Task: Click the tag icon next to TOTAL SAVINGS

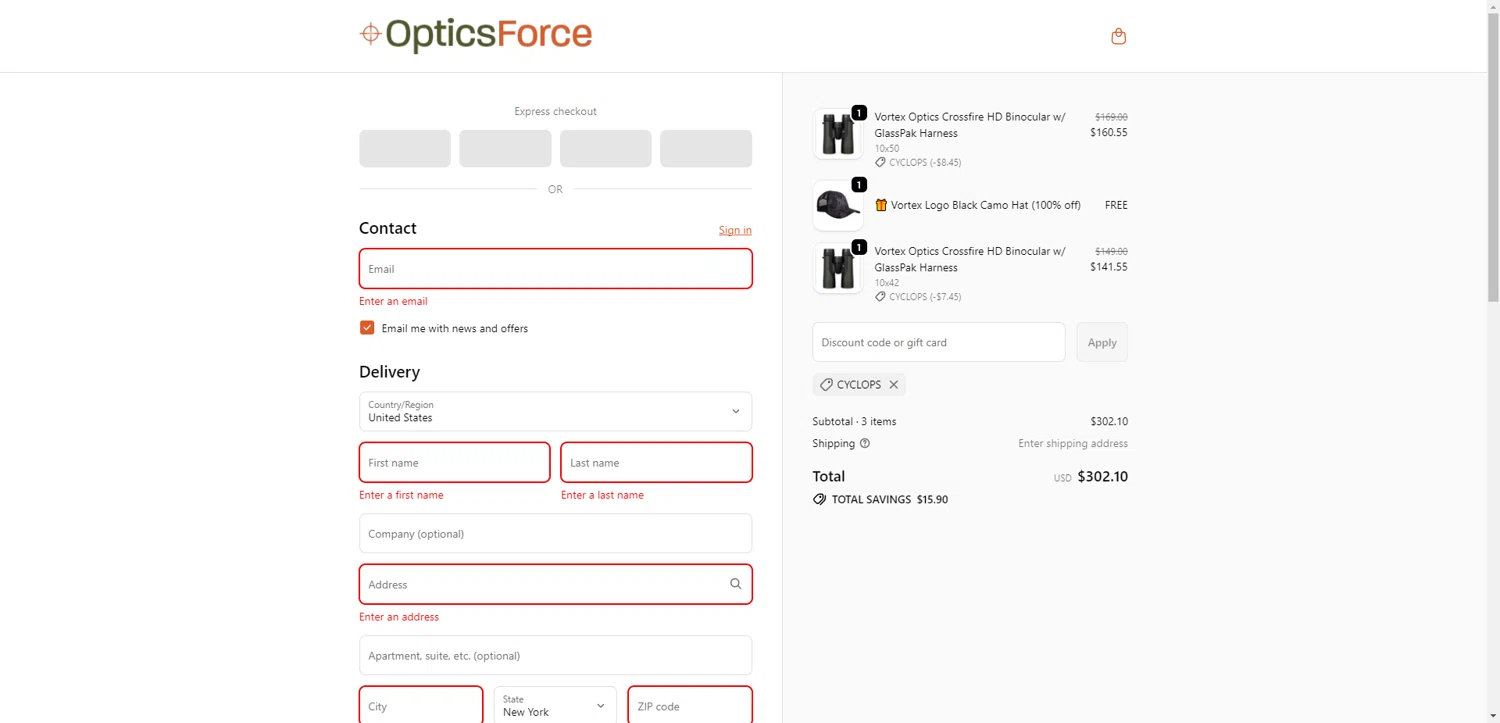Action: coord(820,499)
